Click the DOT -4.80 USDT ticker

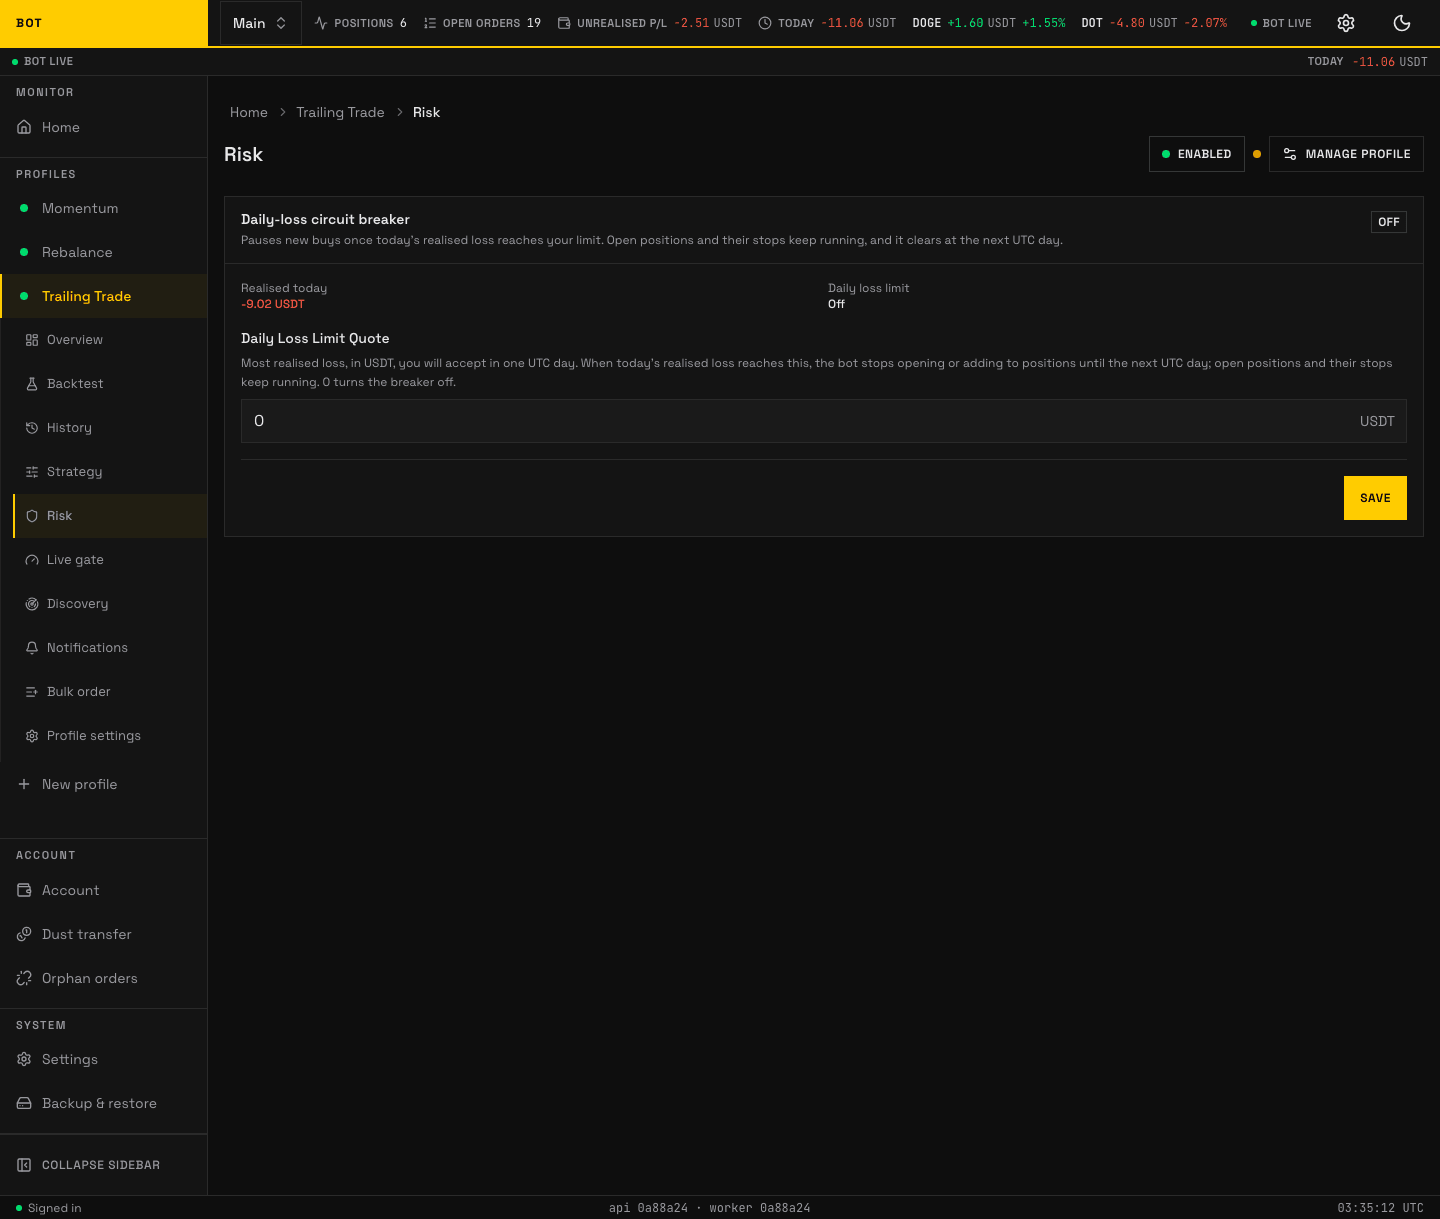(1154, 23)
